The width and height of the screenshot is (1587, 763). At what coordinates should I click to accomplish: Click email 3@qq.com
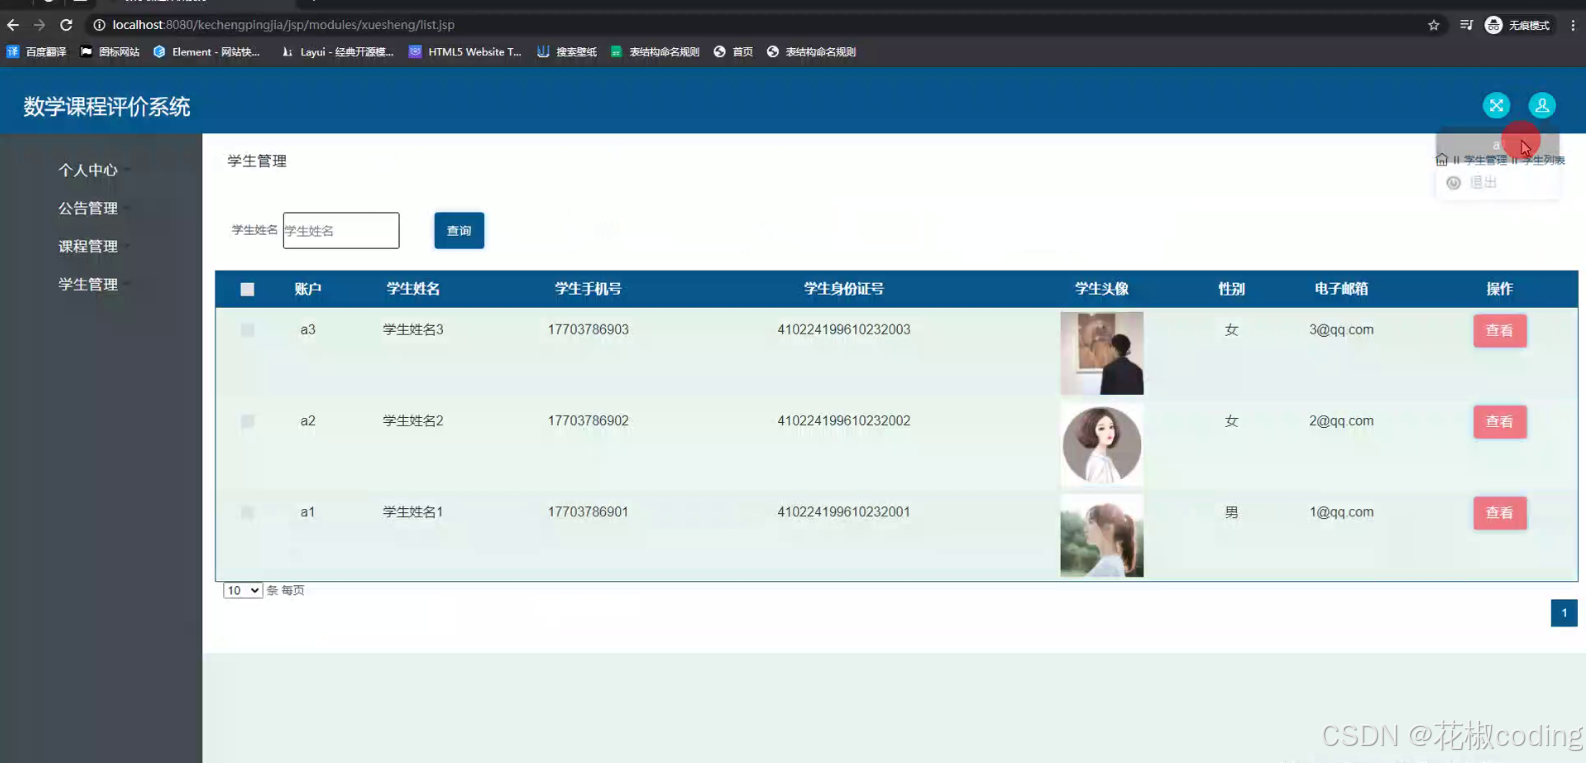[1341, 329]
